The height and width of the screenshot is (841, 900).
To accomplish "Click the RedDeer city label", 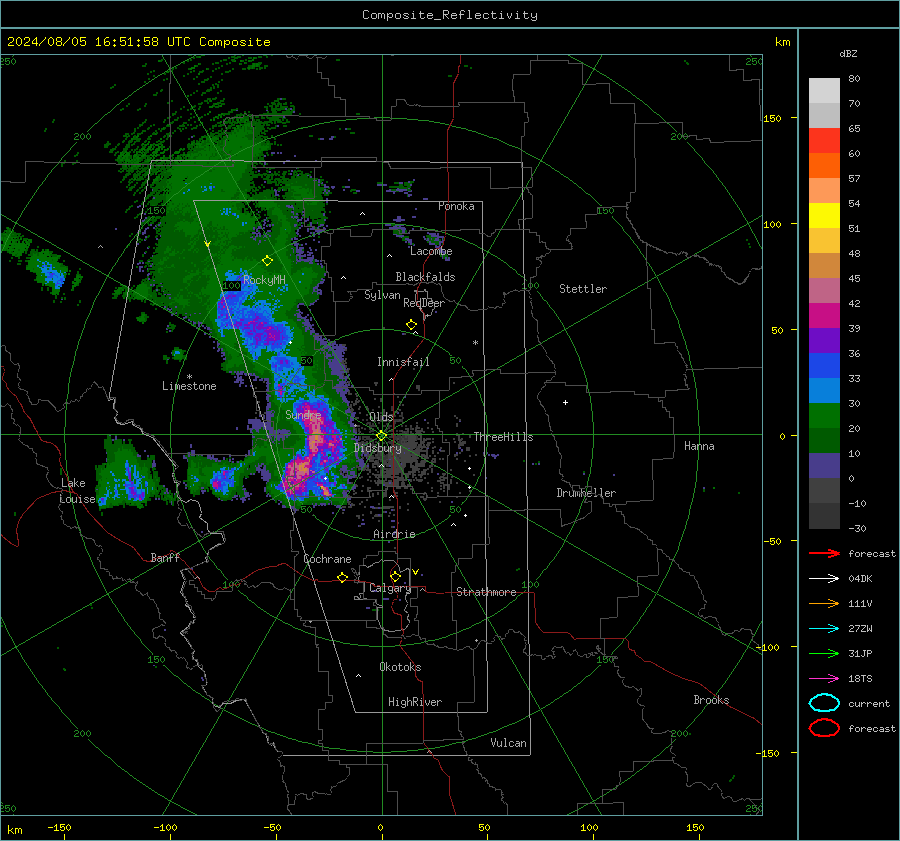I will pyautogui.click(x=424, y=303).
